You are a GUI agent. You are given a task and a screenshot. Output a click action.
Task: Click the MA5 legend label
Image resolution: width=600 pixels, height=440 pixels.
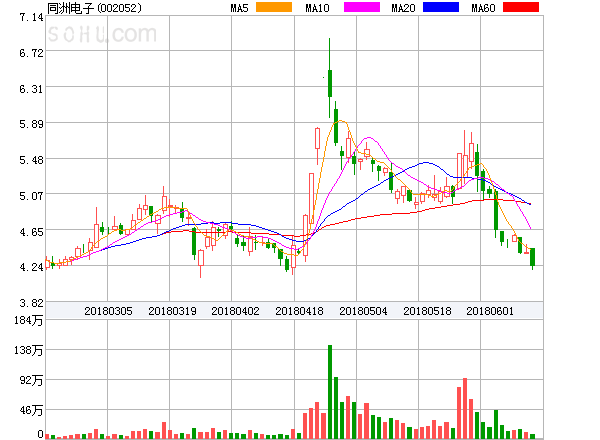[x=239, y=8]
